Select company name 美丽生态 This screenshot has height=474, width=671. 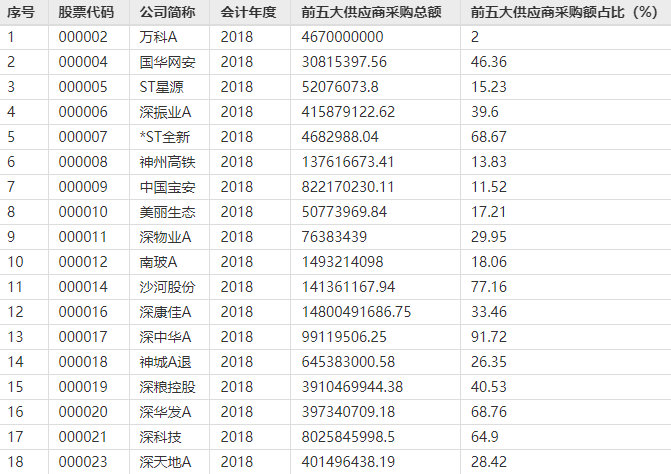[167, 212]
